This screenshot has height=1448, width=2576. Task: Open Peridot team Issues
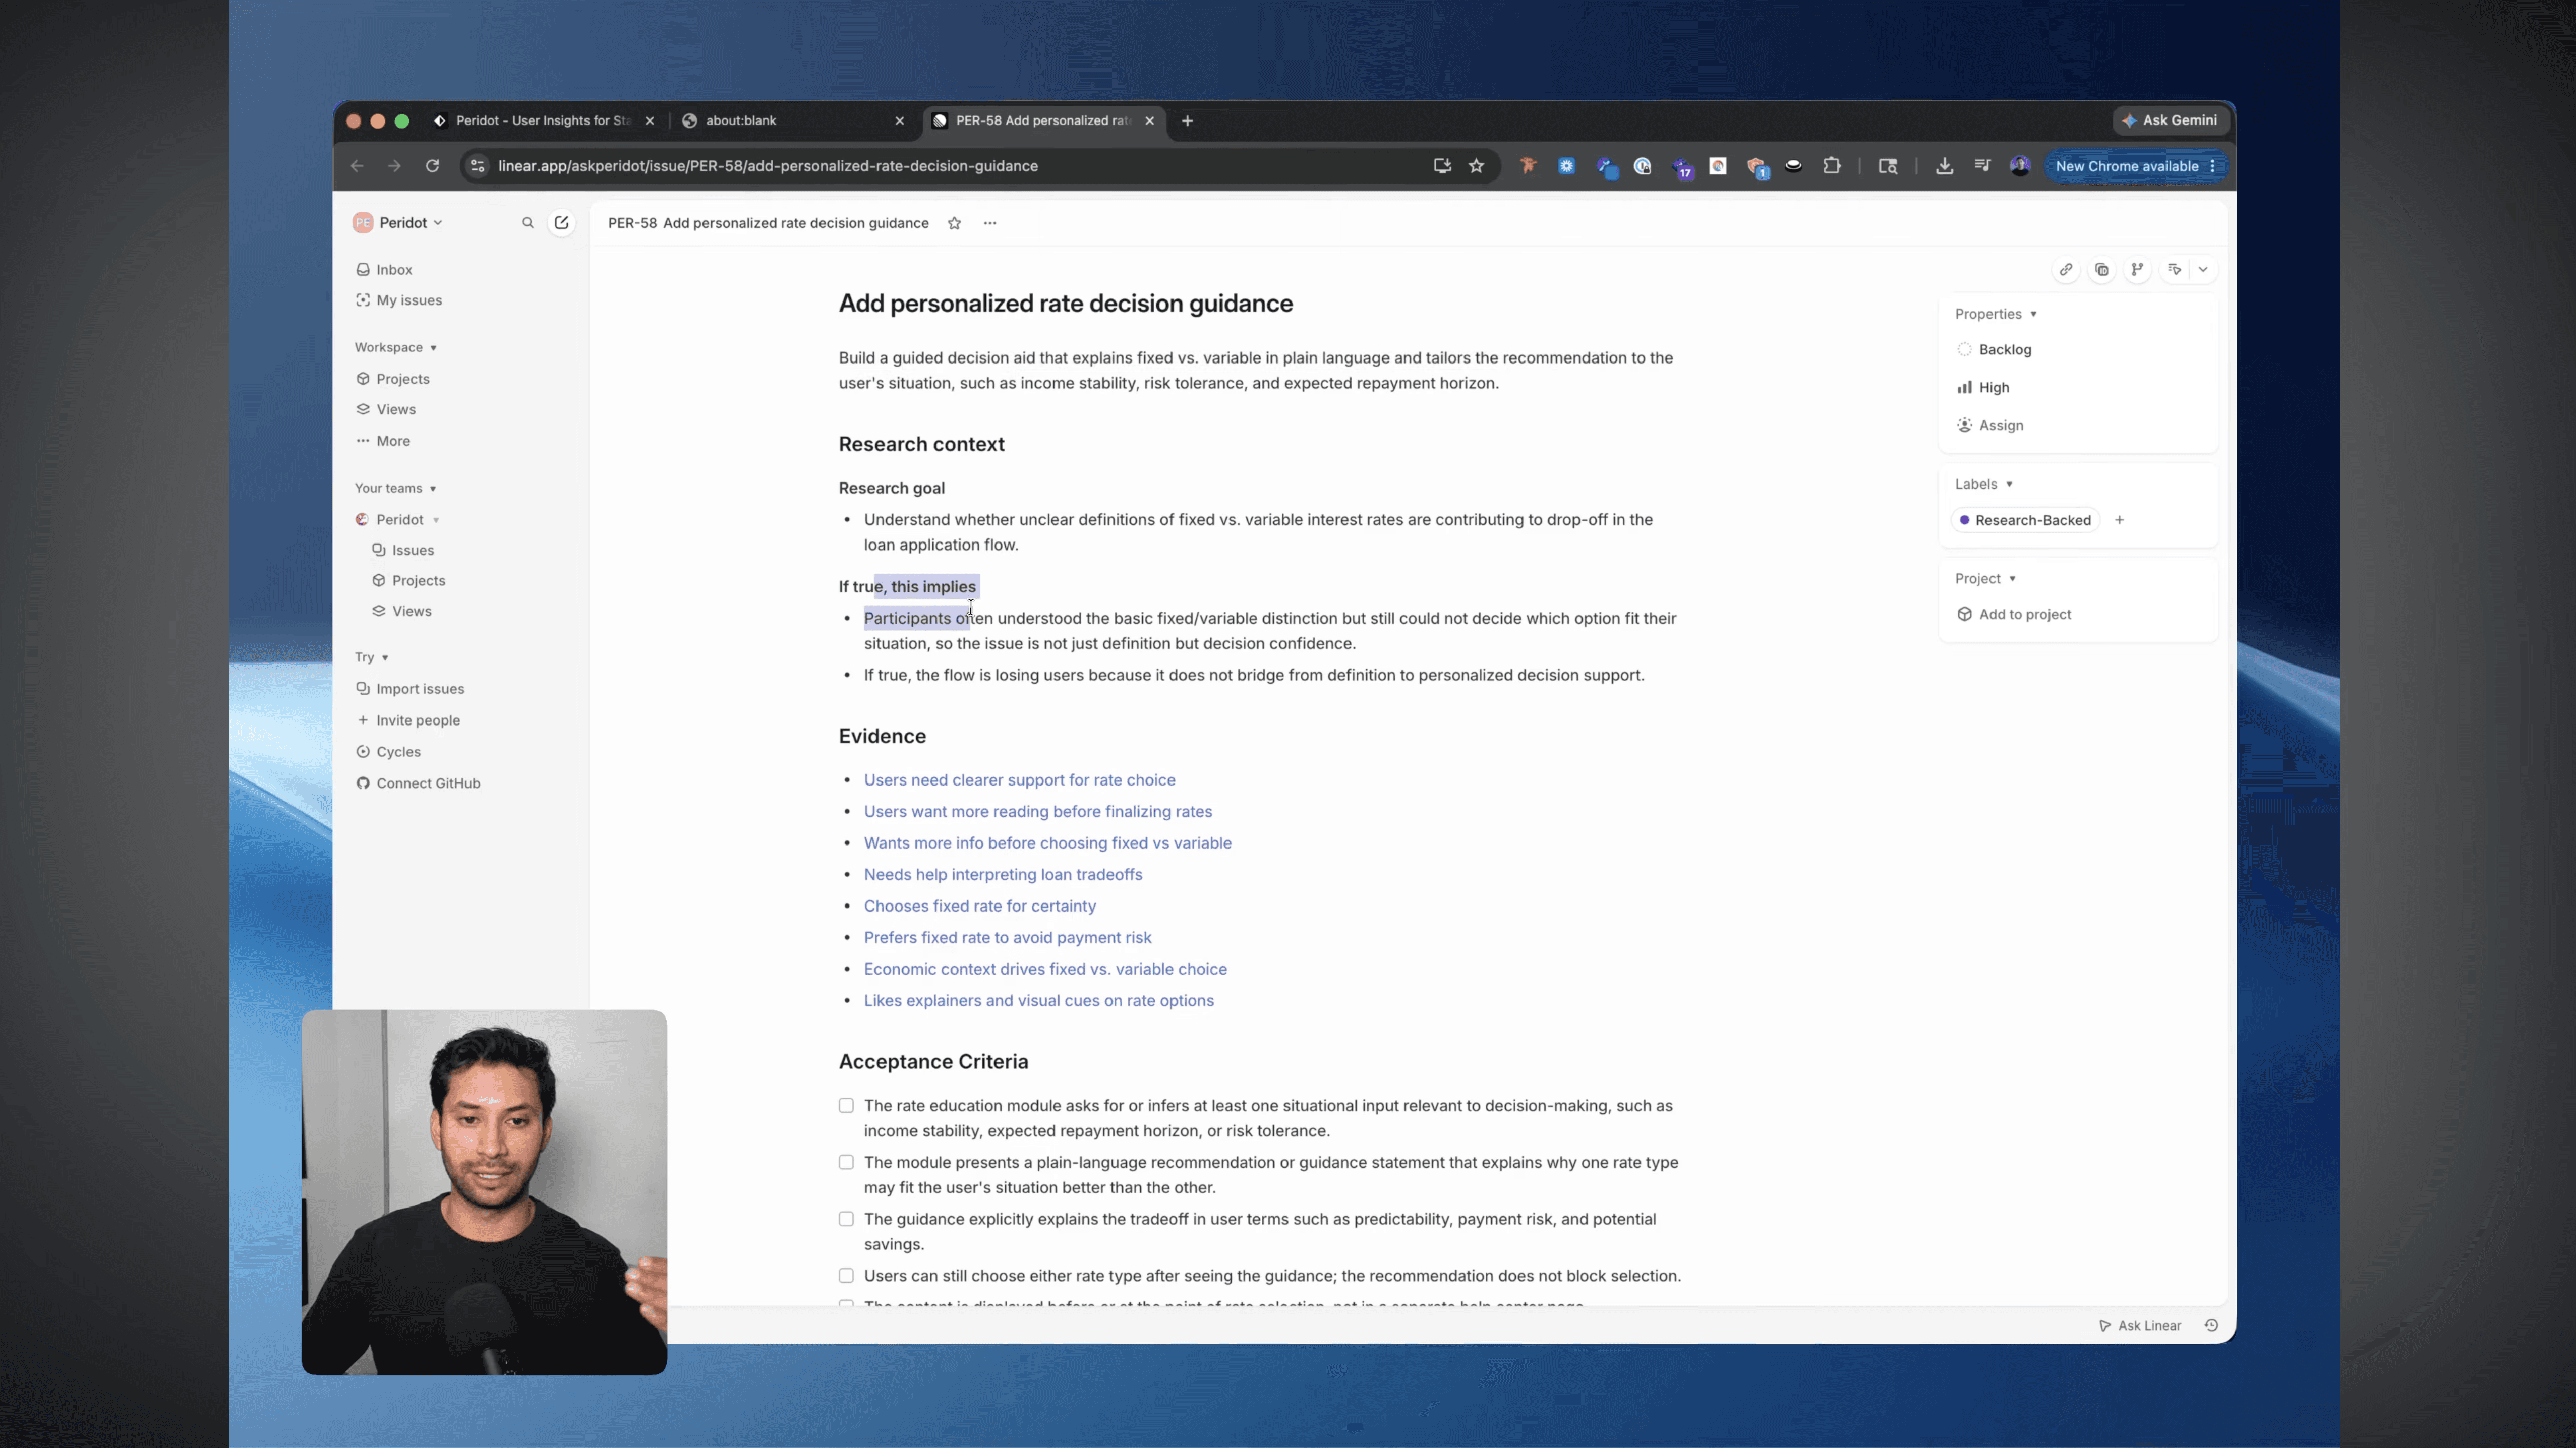pyautogui.click(x=402, y=550)
